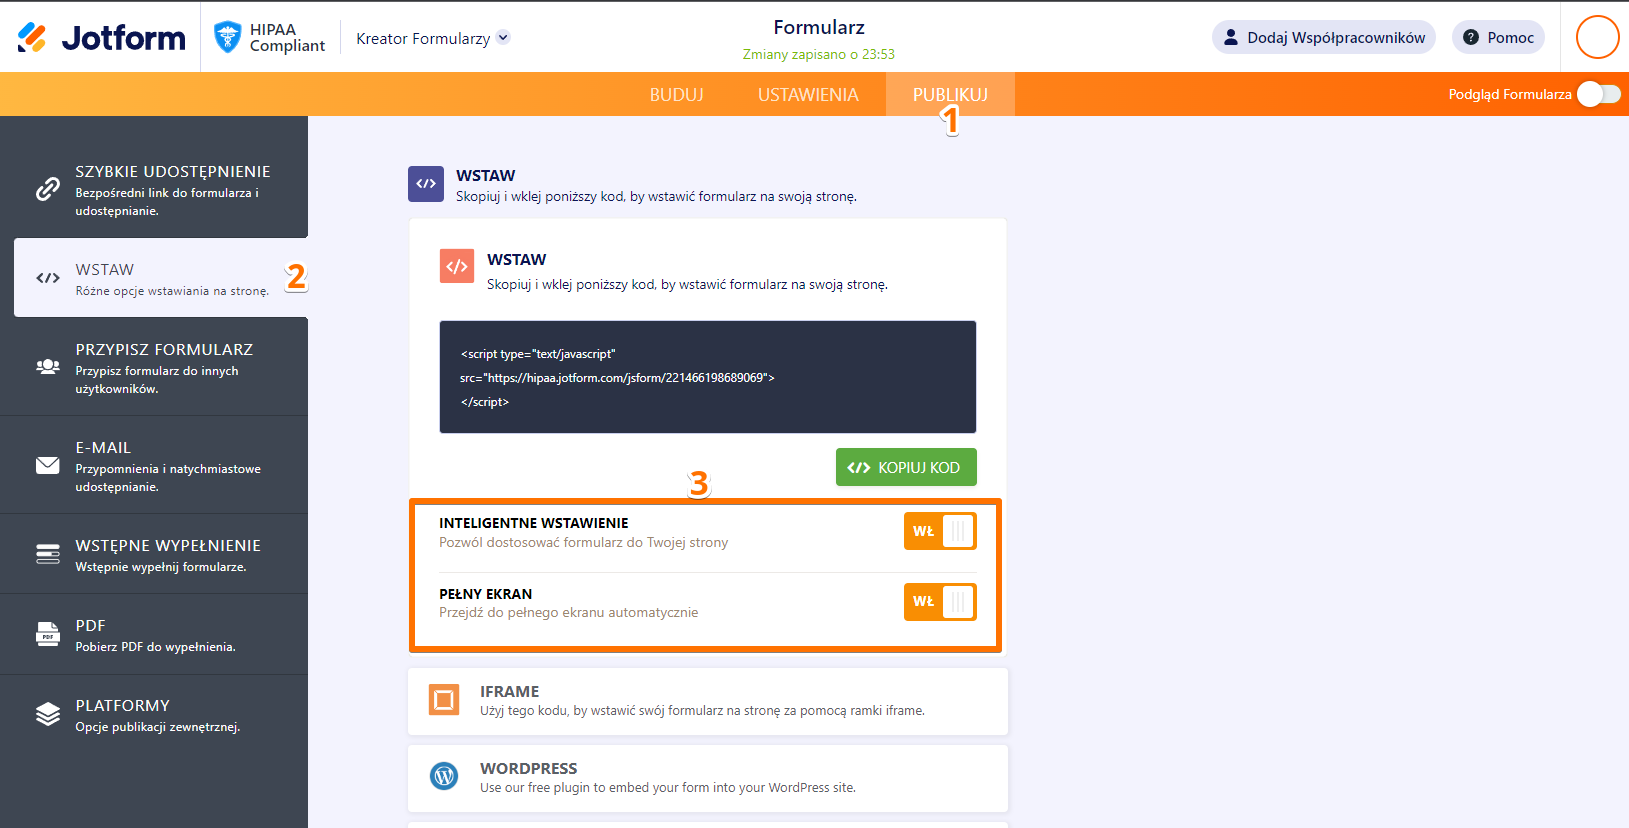Click Dodaj Współpracowników button
Viewport: 1629px width, 828px height.
coord(1324,38)
